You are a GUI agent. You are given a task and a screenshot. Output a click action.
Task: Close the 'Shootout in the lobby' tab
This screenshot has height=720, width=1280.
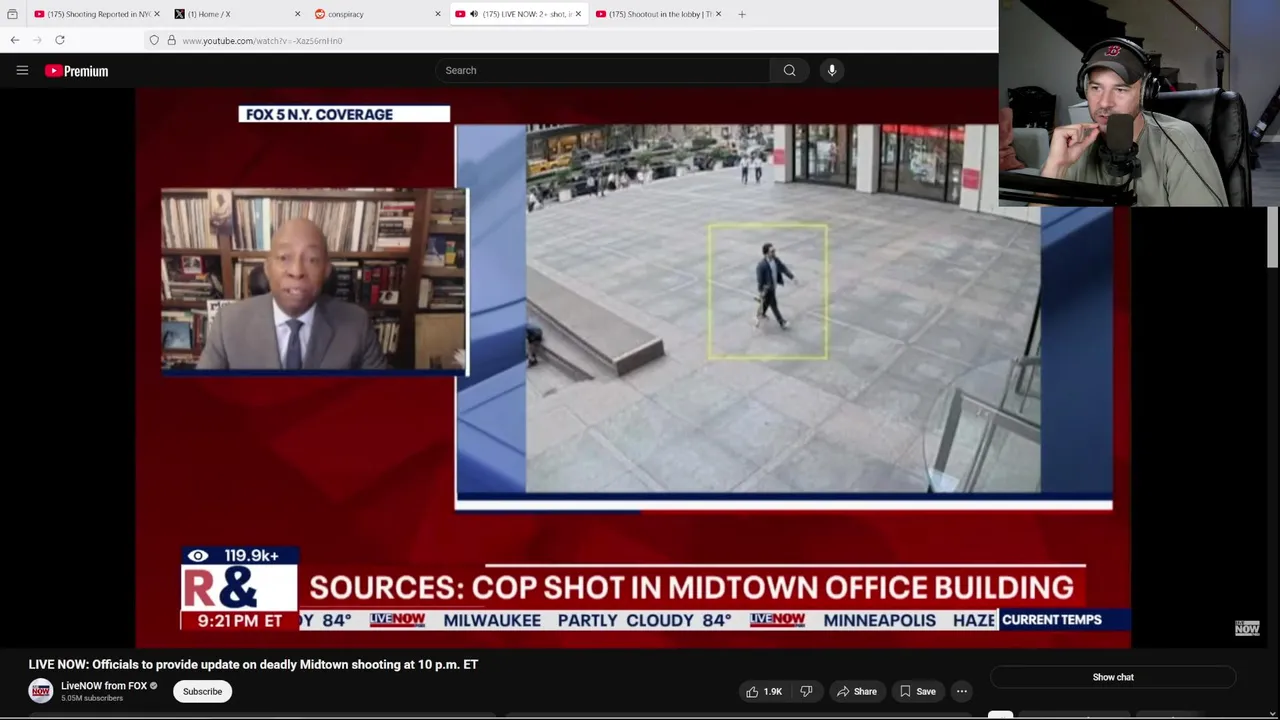tap(717, 14)
